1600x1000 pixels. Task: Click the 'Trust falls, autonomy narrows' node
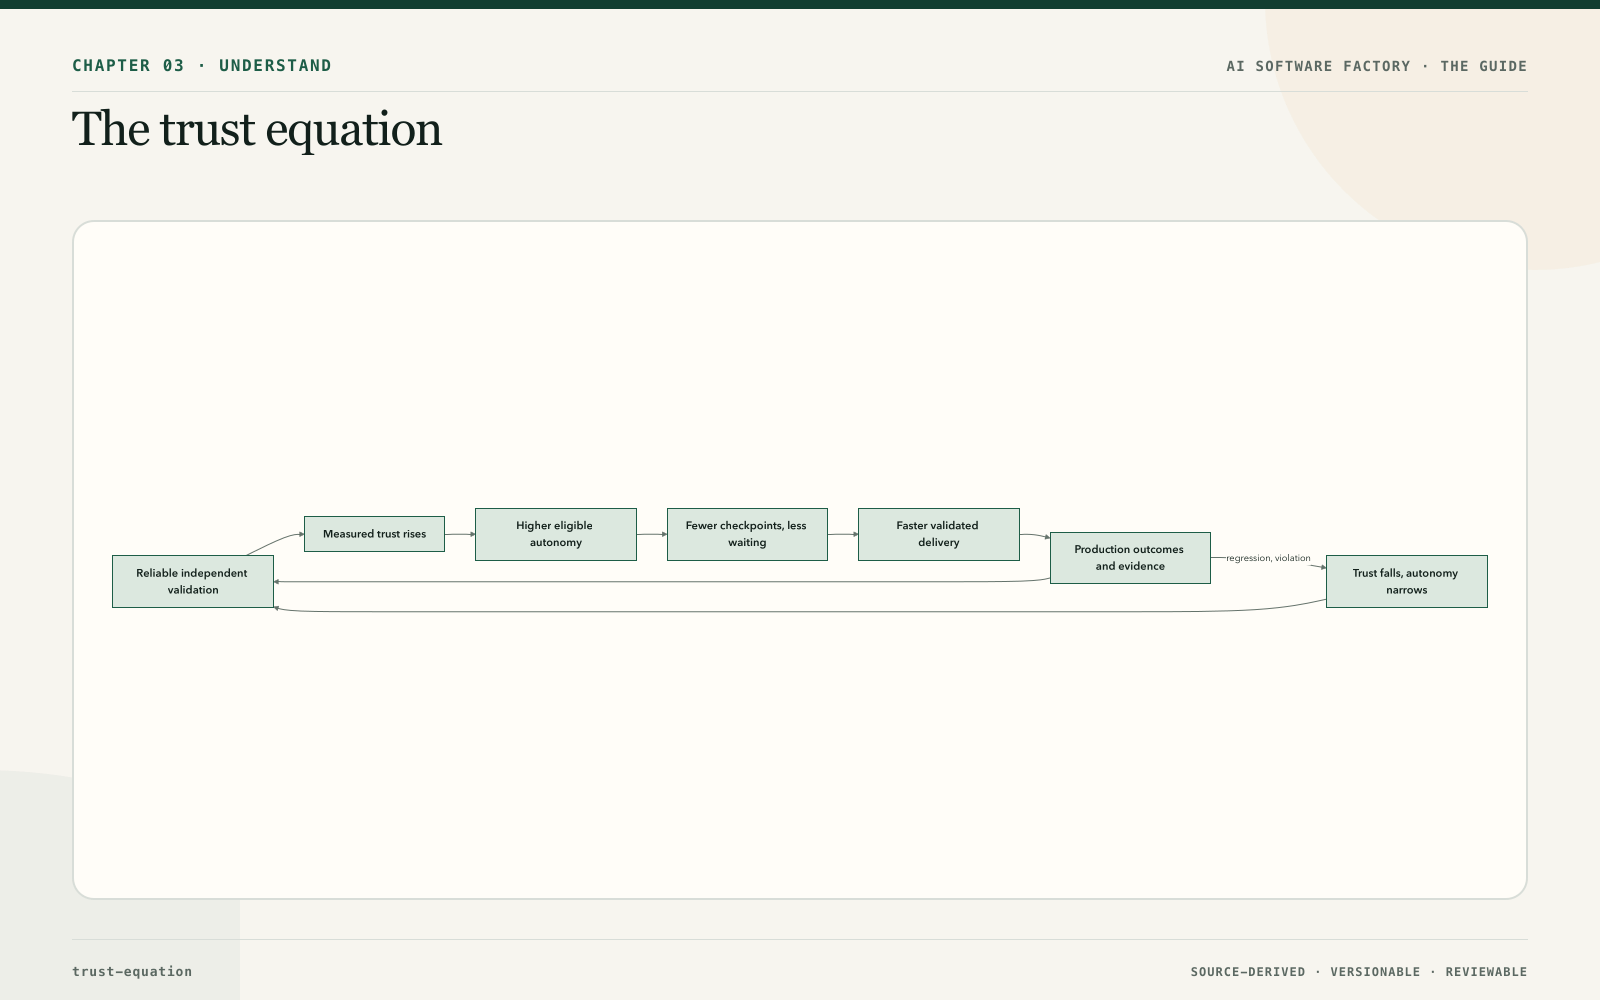pyautogui.click(x=1407, y=581)
